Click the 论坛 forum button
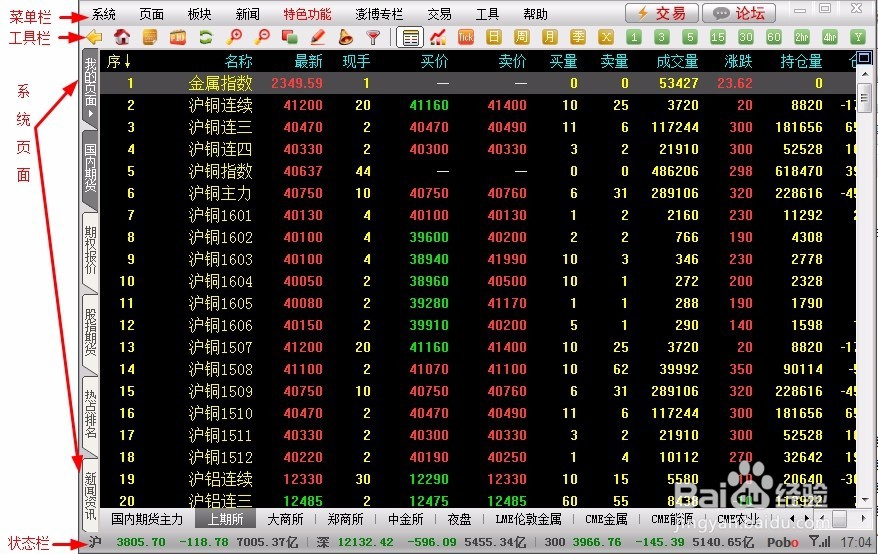878x554 pixels. click(739, 13)
